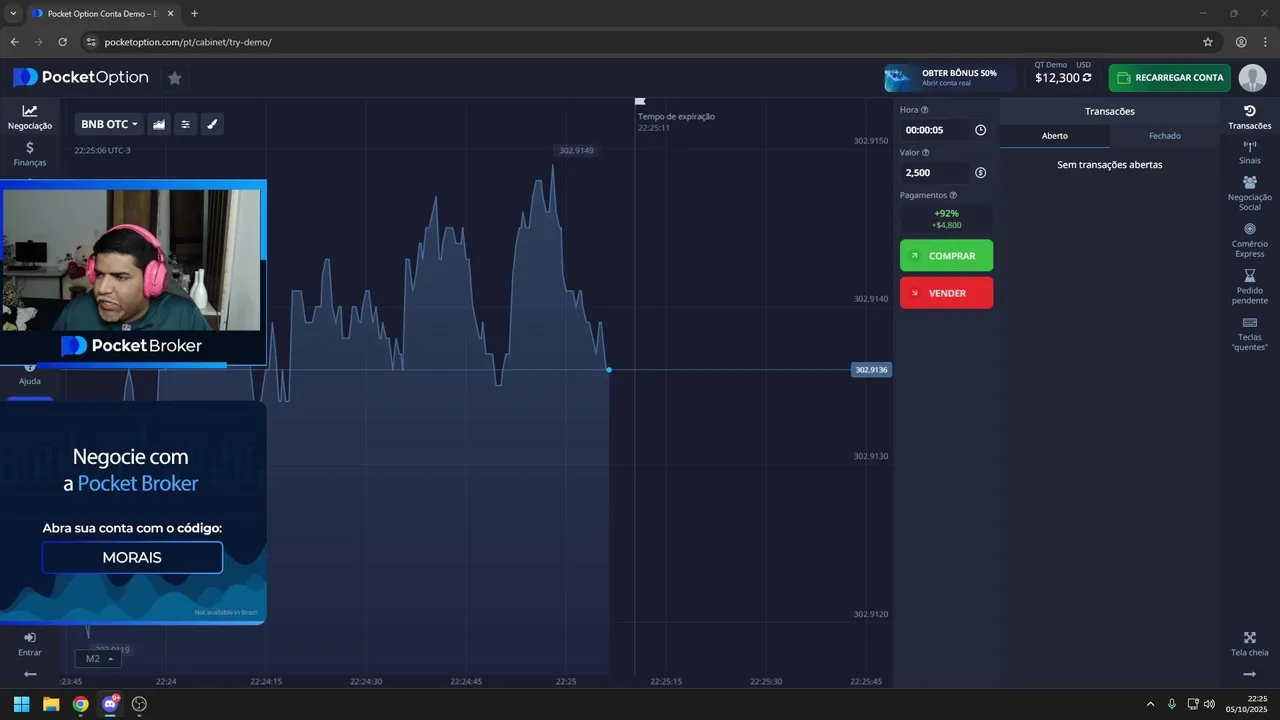Click the Hora time input field
1280x720 pixels.
tap(935, 130)
